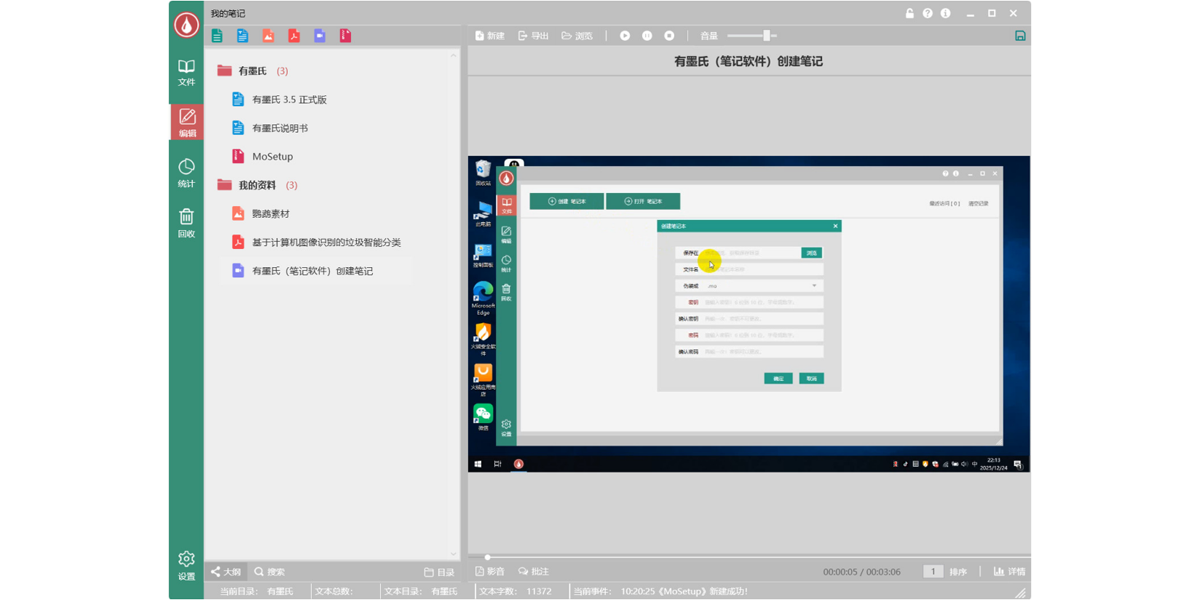Open the note 有墨氏 3.5 正式版

[289, 100]
